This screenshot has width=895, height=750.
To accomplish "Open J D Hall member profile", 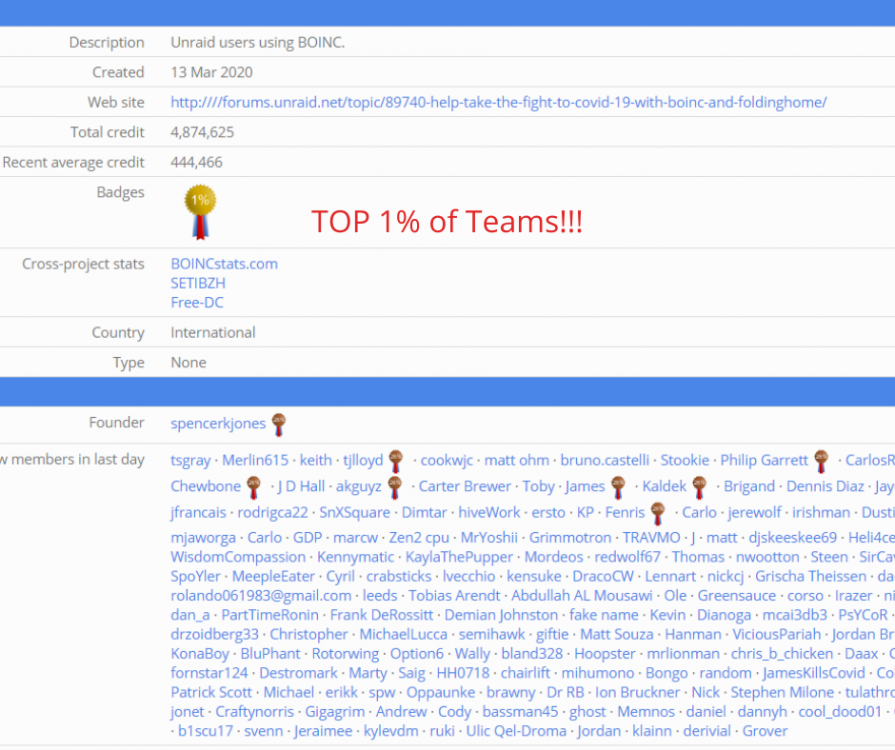I will 301,486.
